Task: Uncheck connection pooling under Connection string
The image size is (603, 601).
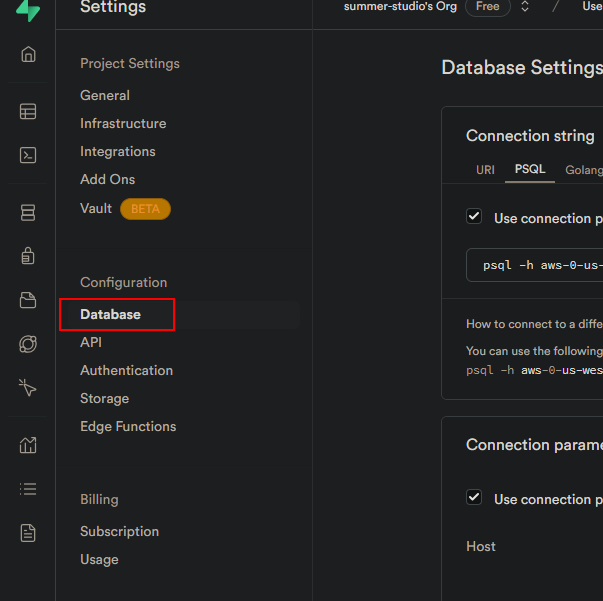Action: (474, 217)
